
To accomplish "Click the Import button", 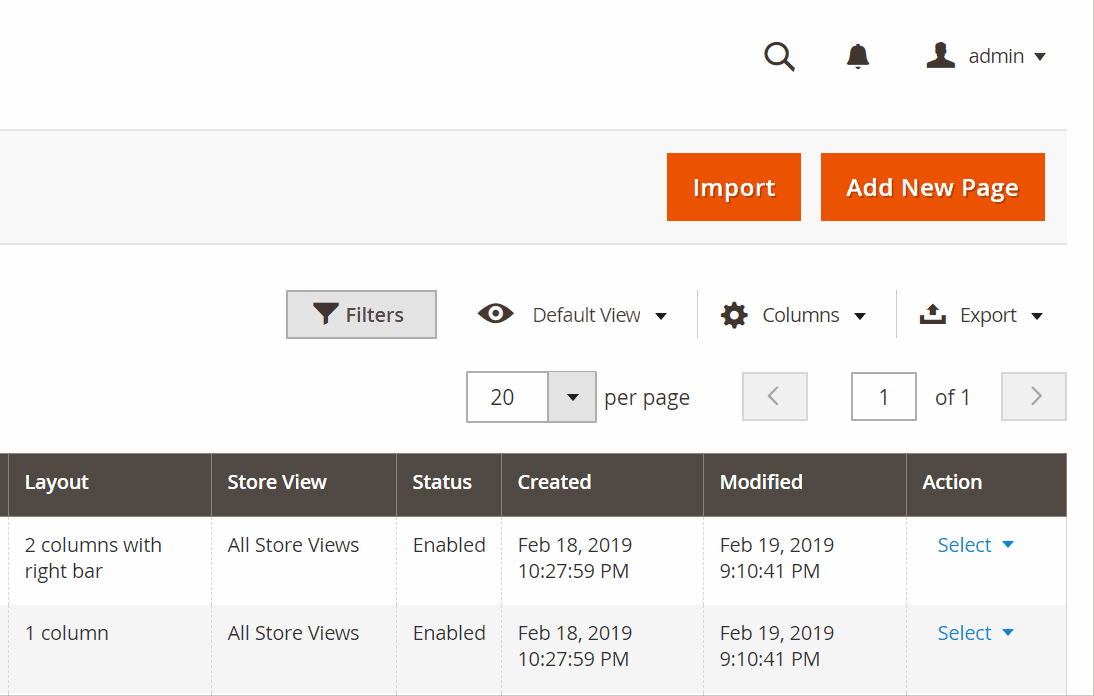I will point(734,187).
